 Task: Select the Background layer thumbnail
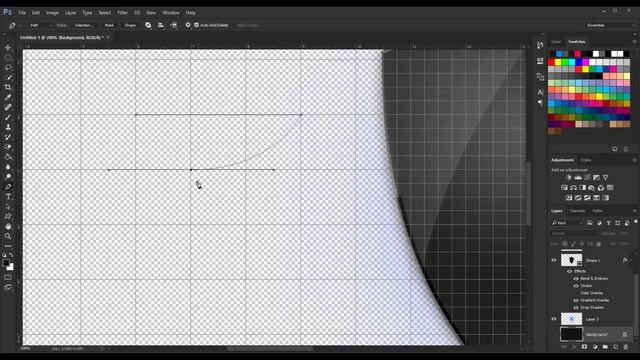tap(571, 334)
